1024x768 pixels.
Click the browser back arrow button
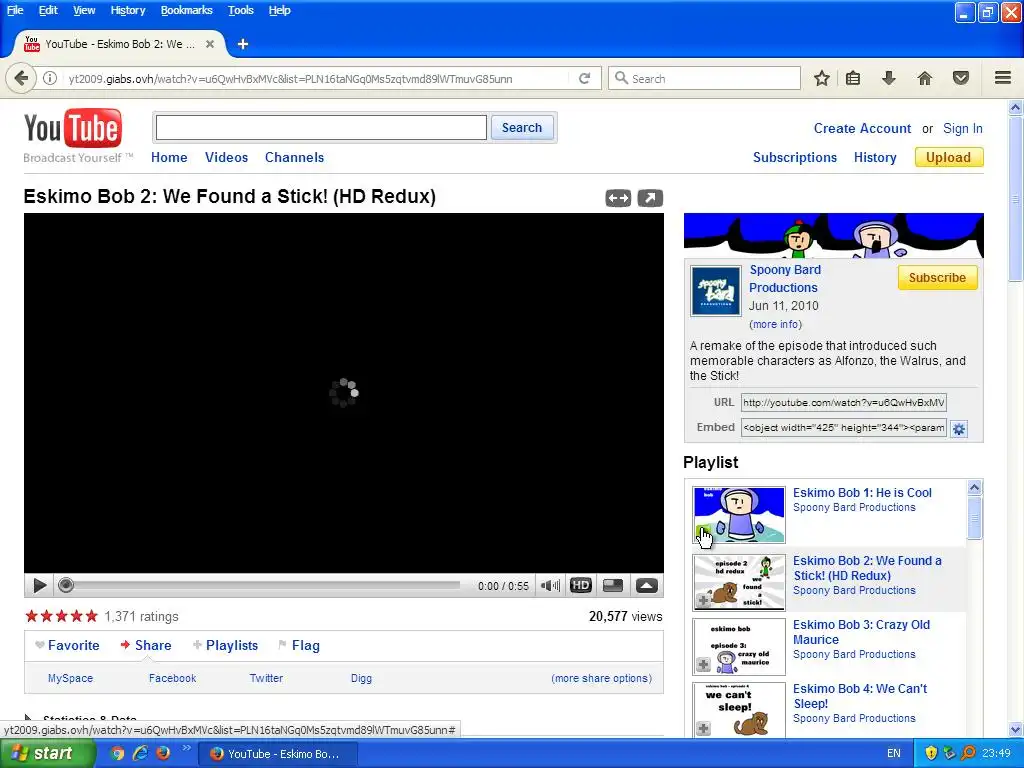click(x=20, y=78)
